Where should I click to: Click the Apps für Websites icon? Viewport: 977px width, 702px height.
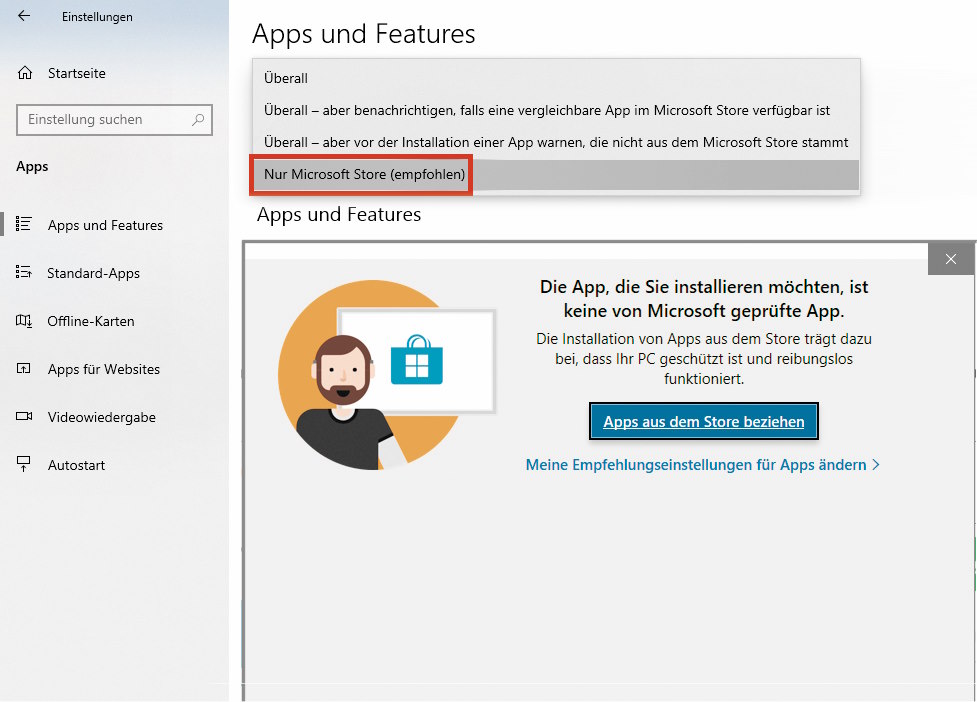tap(24, 369)
